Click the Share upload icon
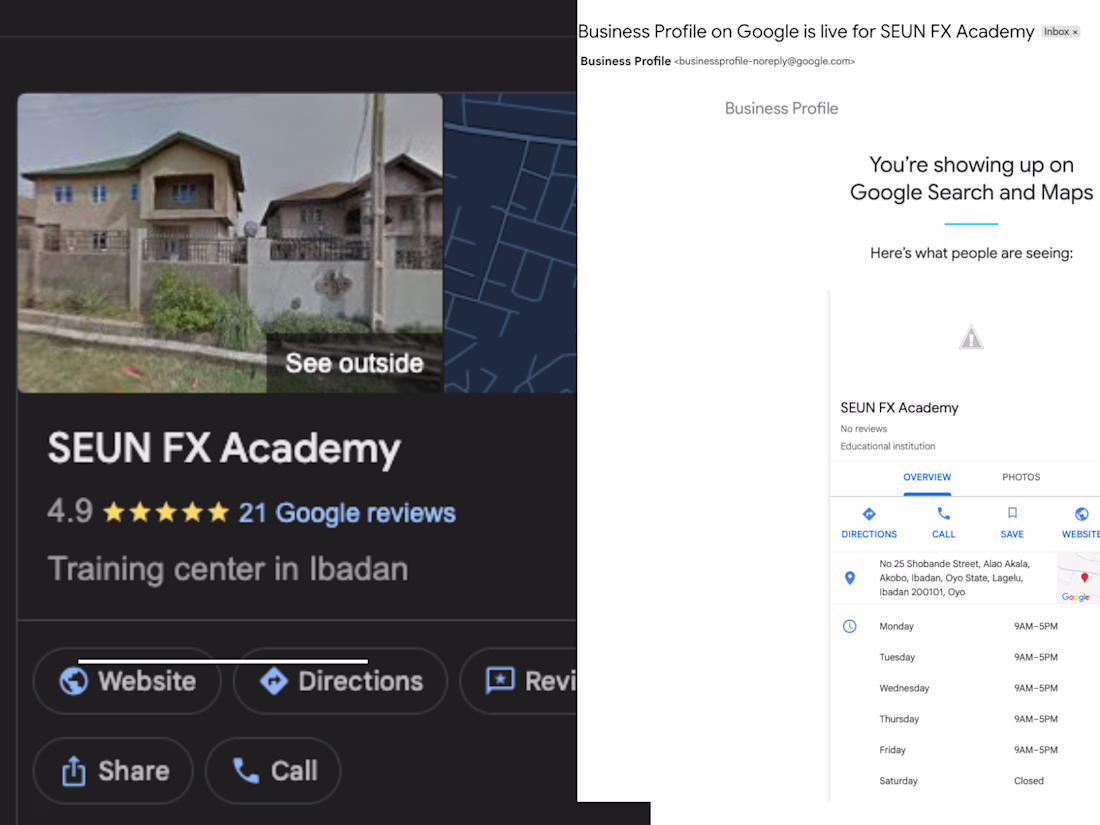1100x825 pixels. tap(74, 770)
